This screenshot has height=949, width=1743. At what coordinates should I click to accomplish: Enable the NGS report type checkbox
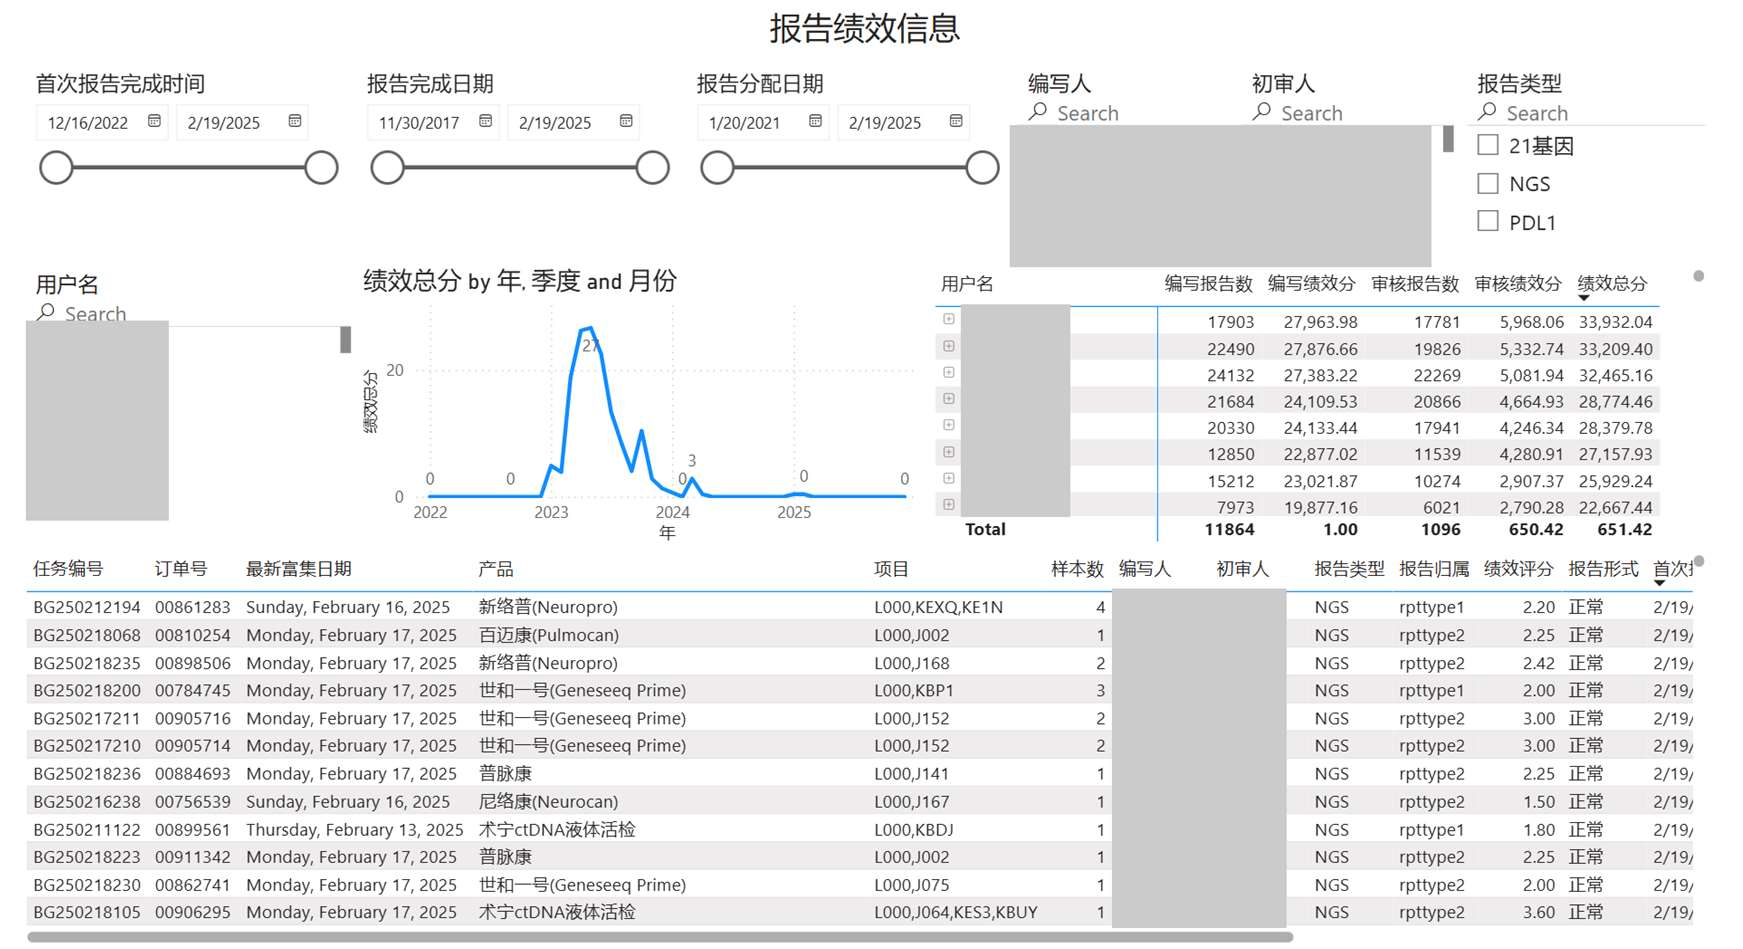click(x=1488, y=183)
